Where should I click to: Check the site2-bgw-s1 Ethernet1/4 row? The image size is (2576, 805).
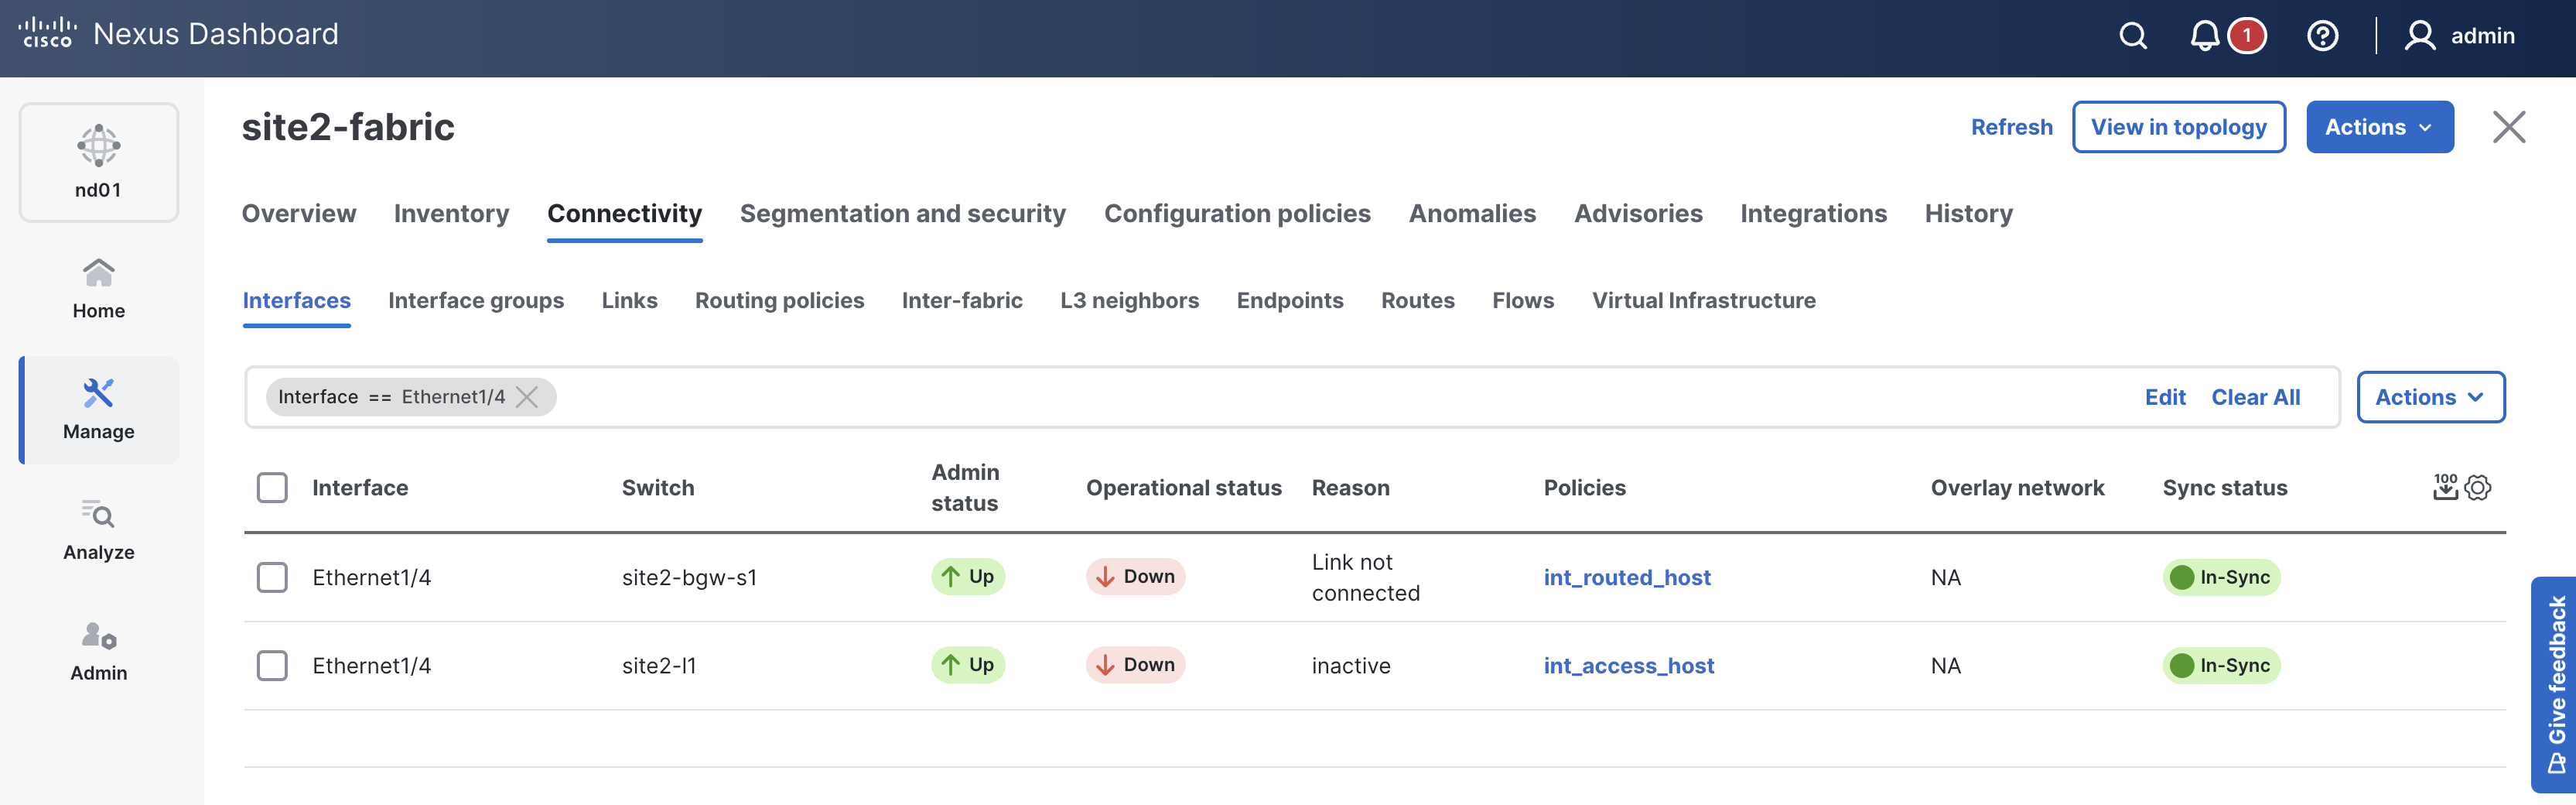coord(272,577)
